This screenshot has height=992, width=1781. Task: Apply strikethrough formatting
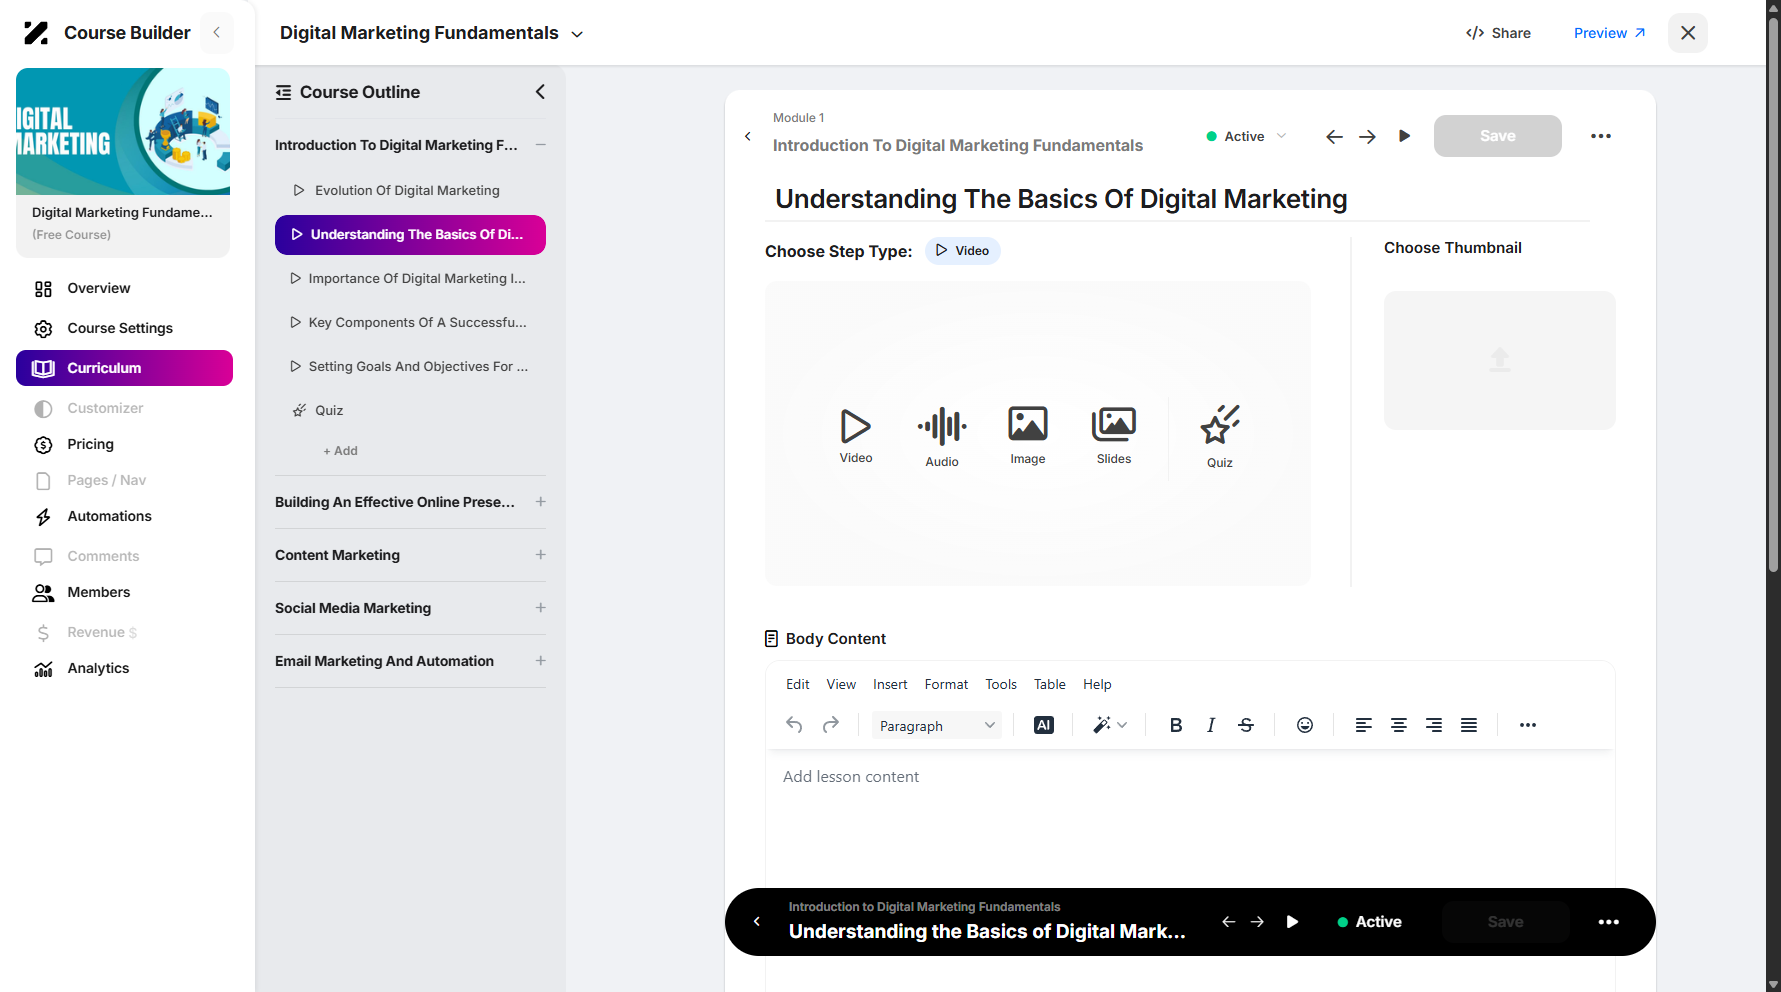pos(1245,725)
